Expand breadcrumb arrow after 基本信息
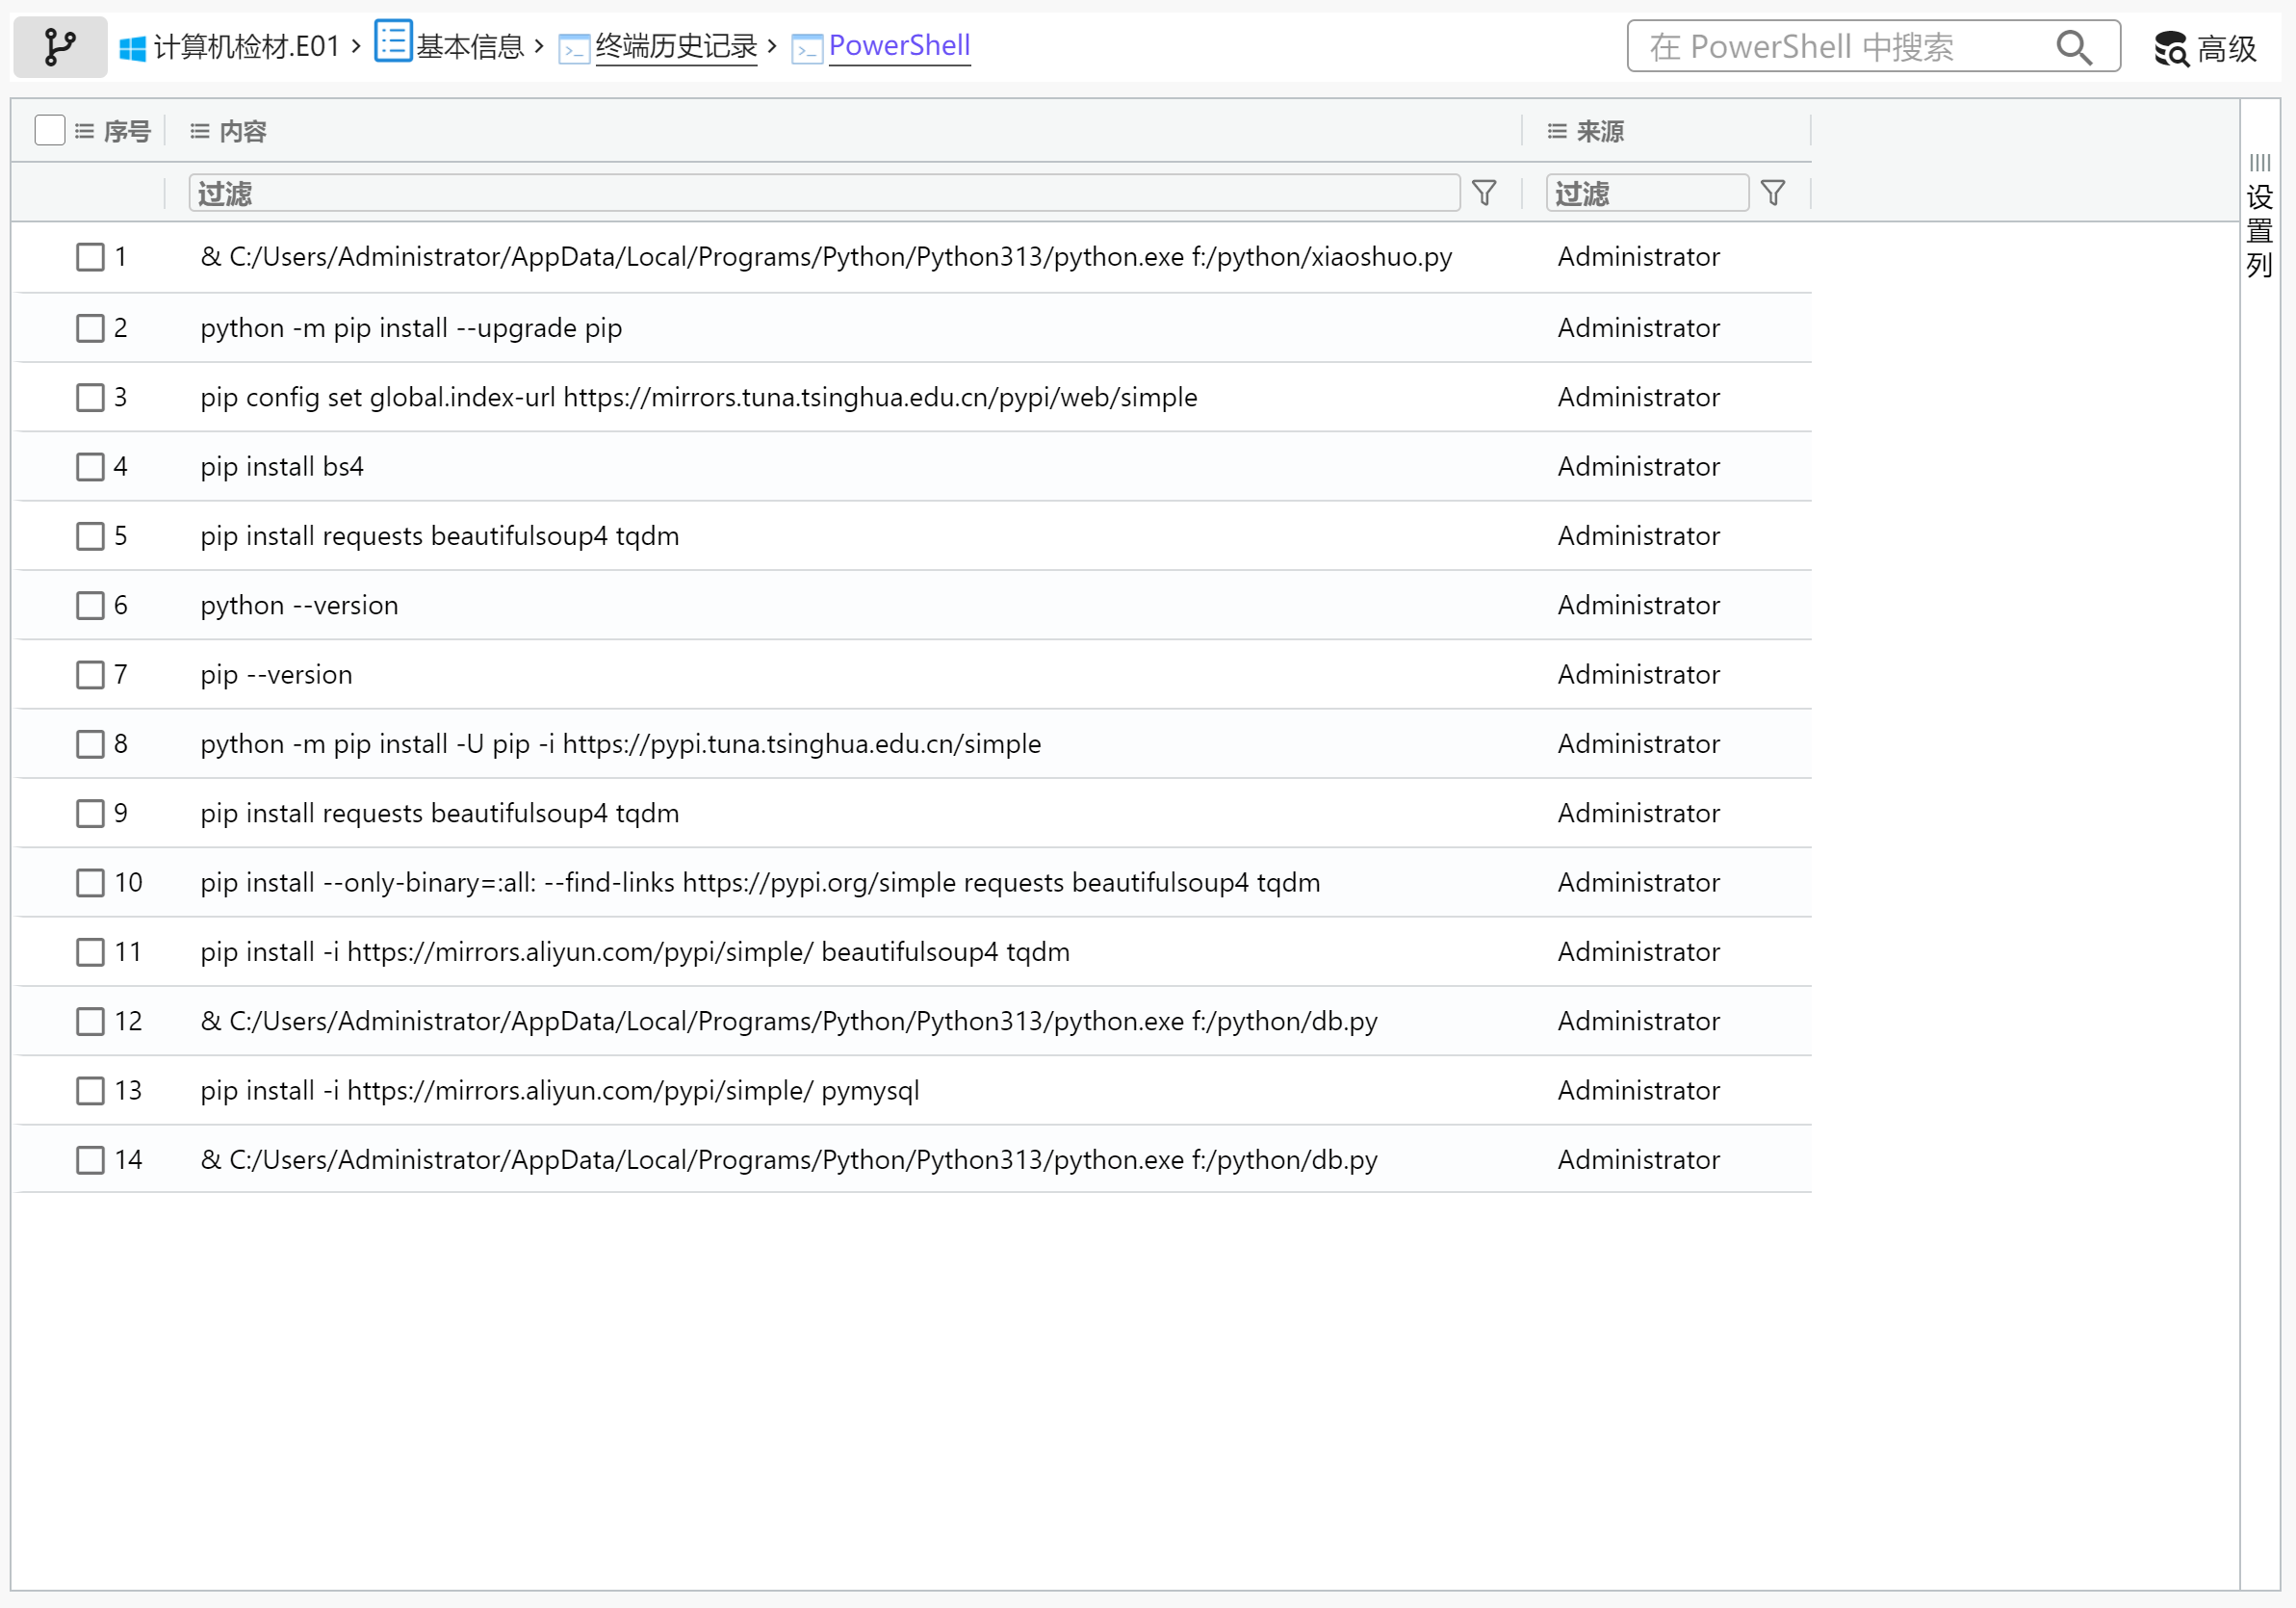 pos(540,46)
